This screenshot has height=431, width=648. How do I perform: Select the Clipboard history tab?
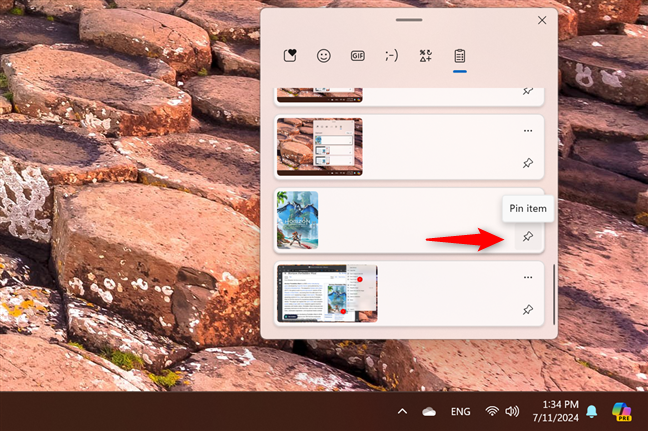point(460,55)
